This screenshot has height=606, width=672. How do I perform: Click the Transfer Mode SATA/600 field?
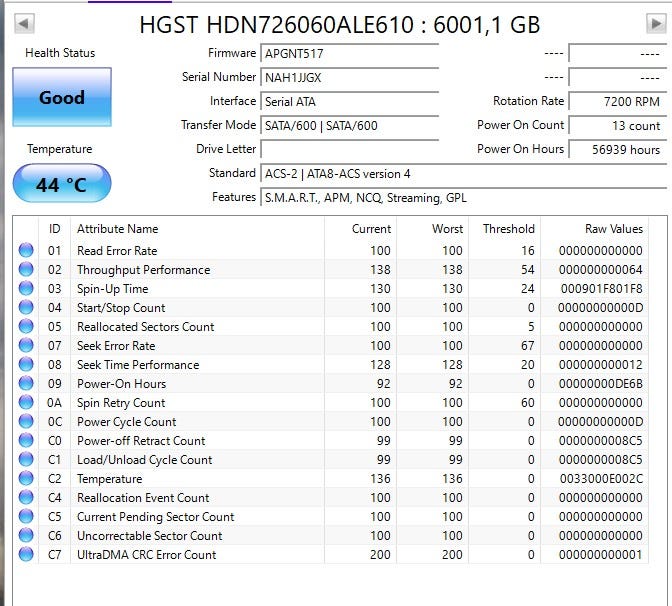tap(349, 126)
